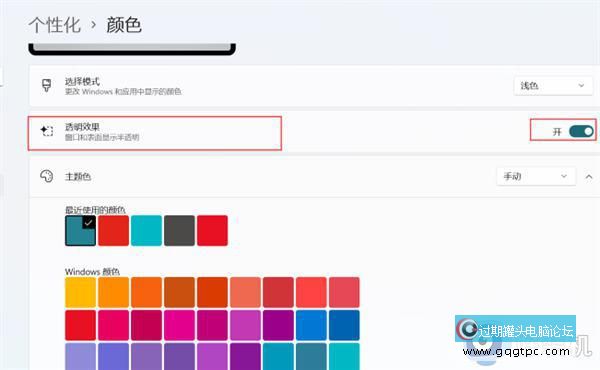Turn off the 透明效果 toggle switch
600x370 pixels.
pyautogui.click(x=581, y=131)
